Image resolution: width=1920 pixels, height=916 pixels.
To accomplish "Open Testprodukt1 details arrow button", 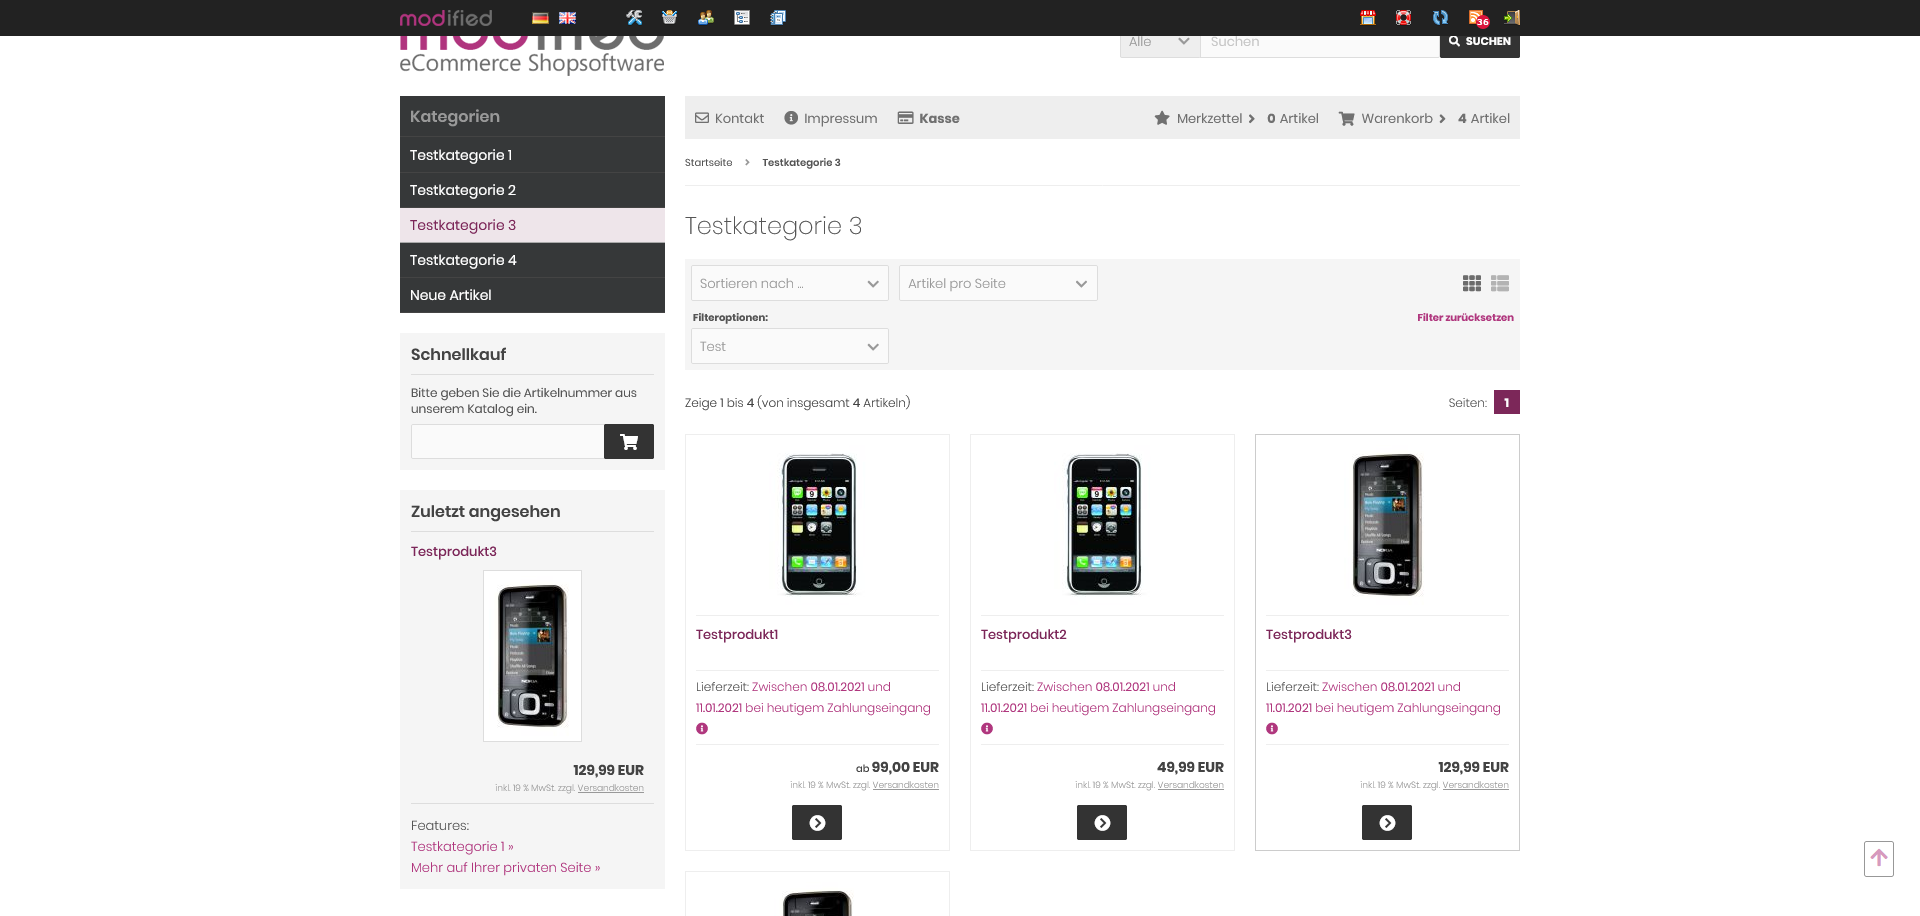I will (x=817, y=823).
